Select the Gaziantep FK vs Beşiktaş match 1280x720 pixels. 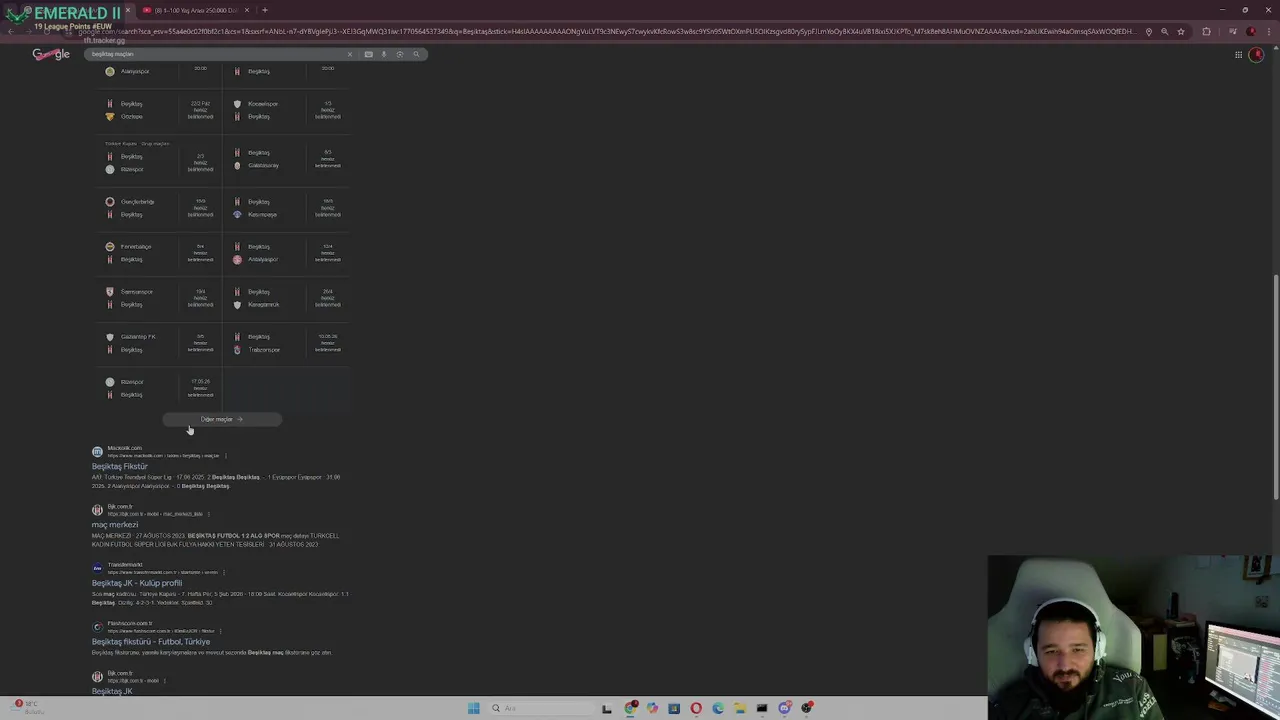coord(160,343)
